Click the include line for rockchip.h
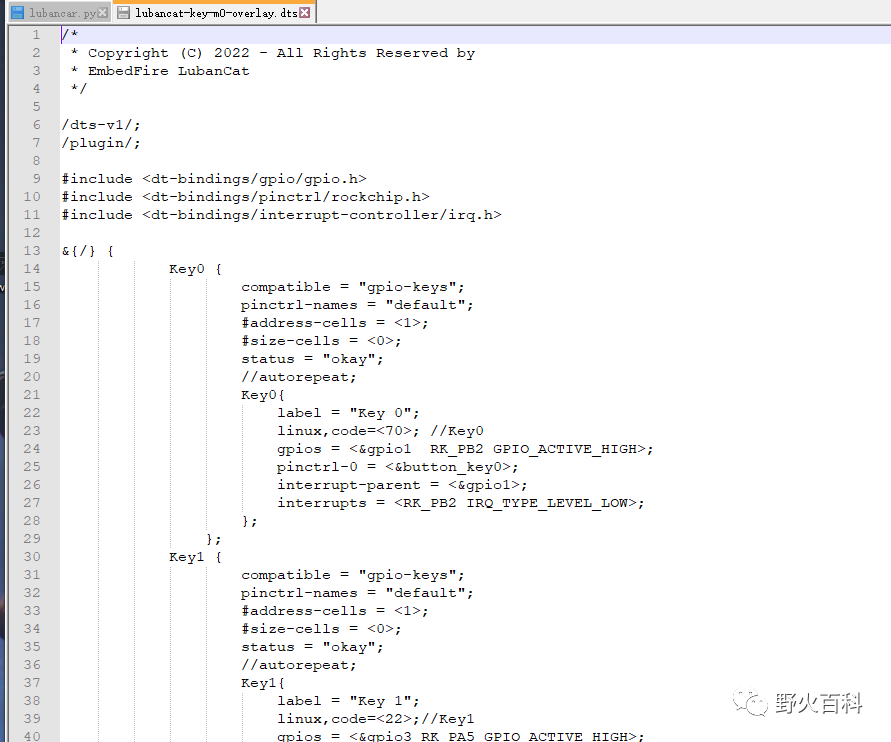891x742 pixels. pos(245,197)
